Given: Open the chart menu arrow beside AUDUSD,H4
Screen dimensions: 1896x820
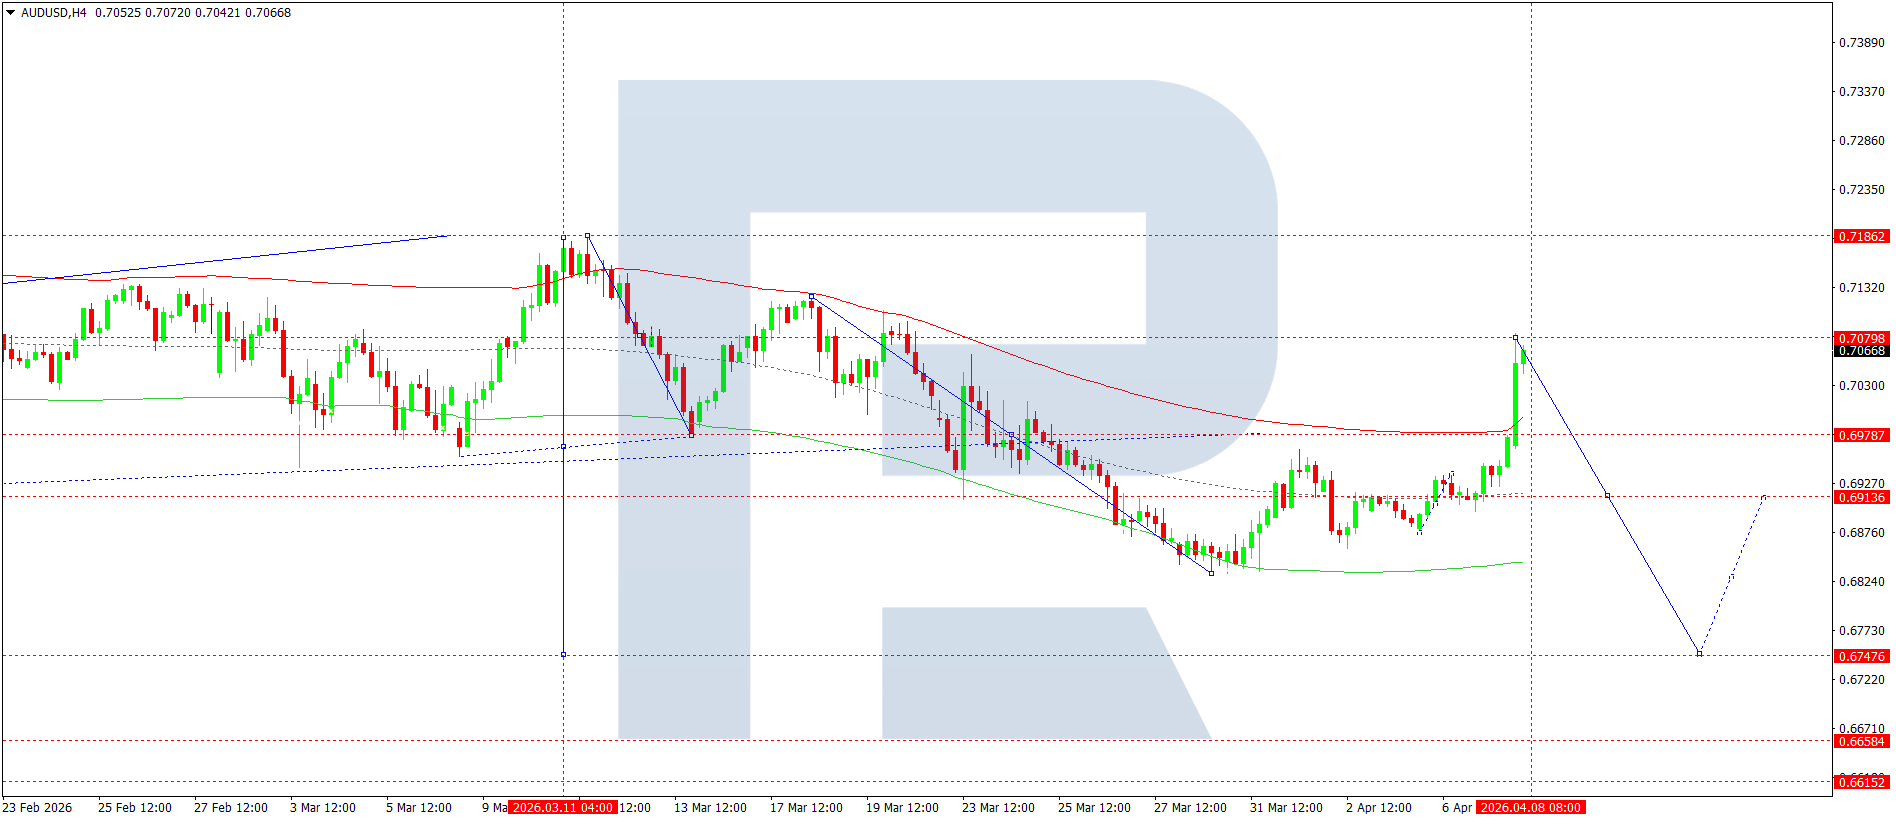Looking at the screenshot, I should pyautogui.click(x=11, y=13).
